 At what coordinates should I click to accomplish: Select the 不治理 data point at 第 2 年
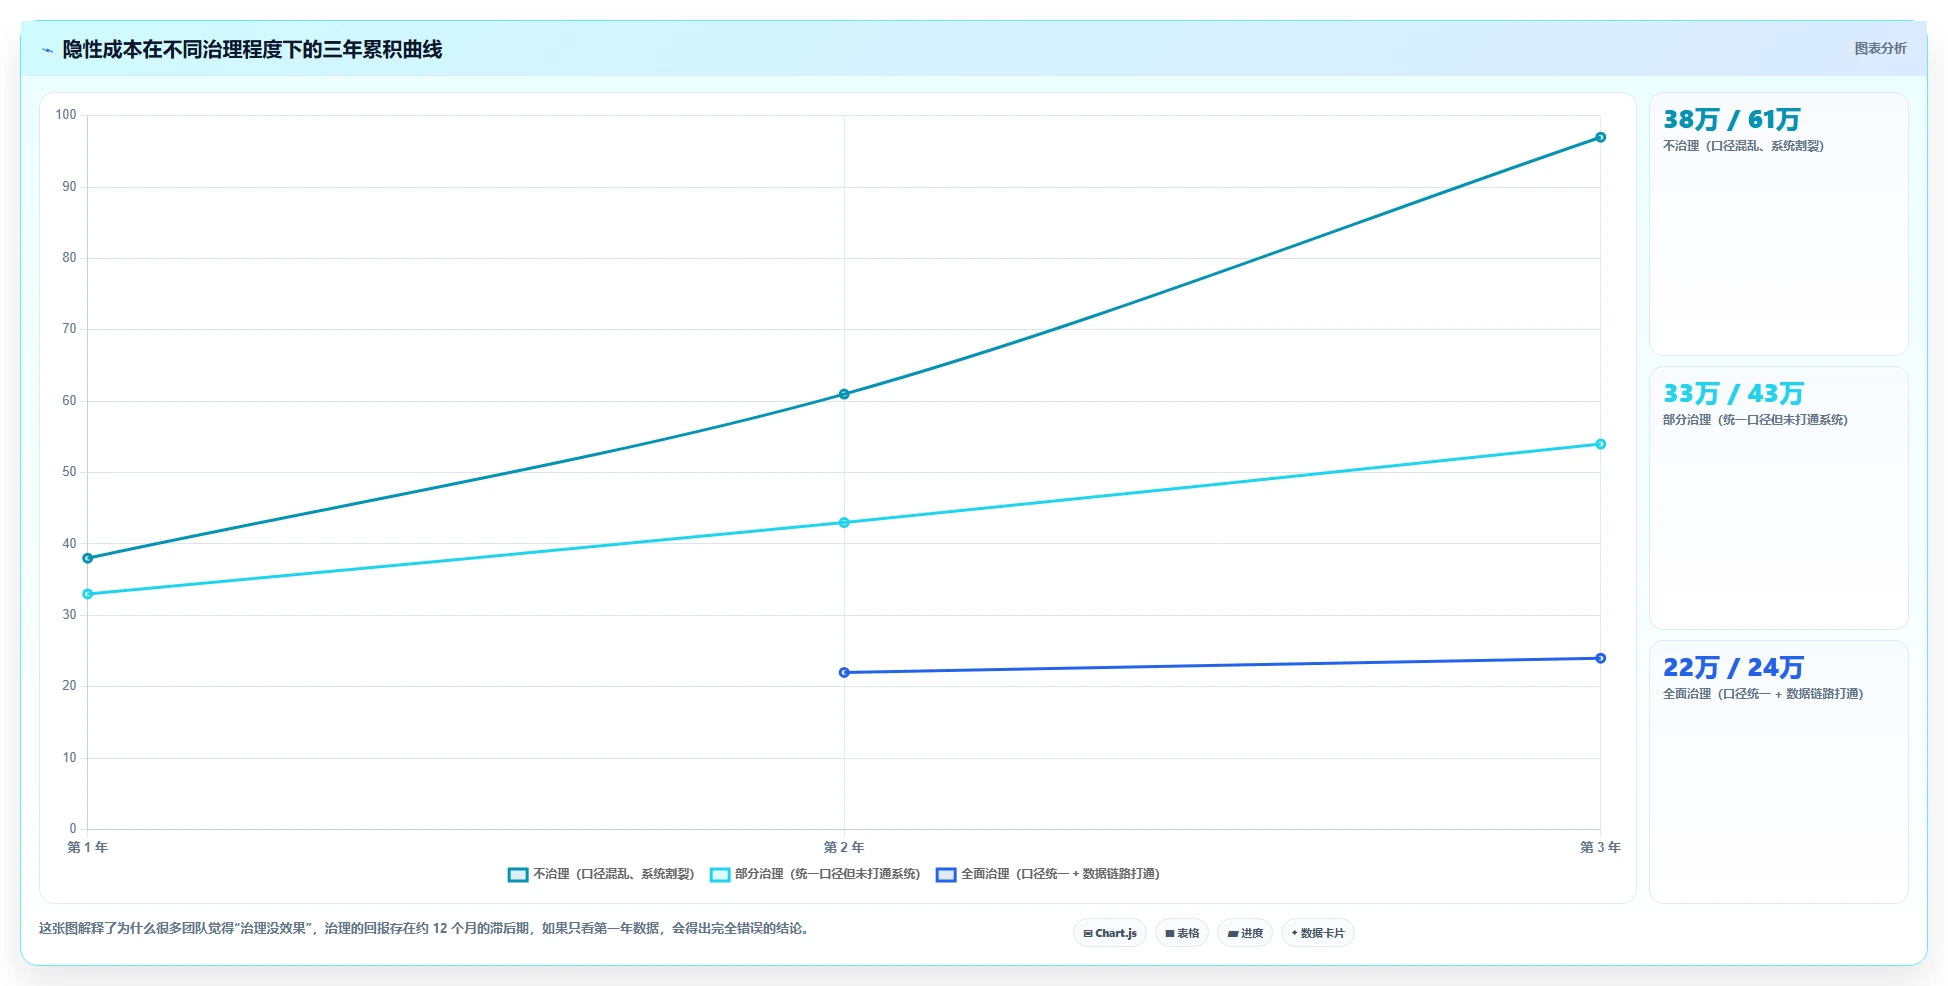click(844, 394)
